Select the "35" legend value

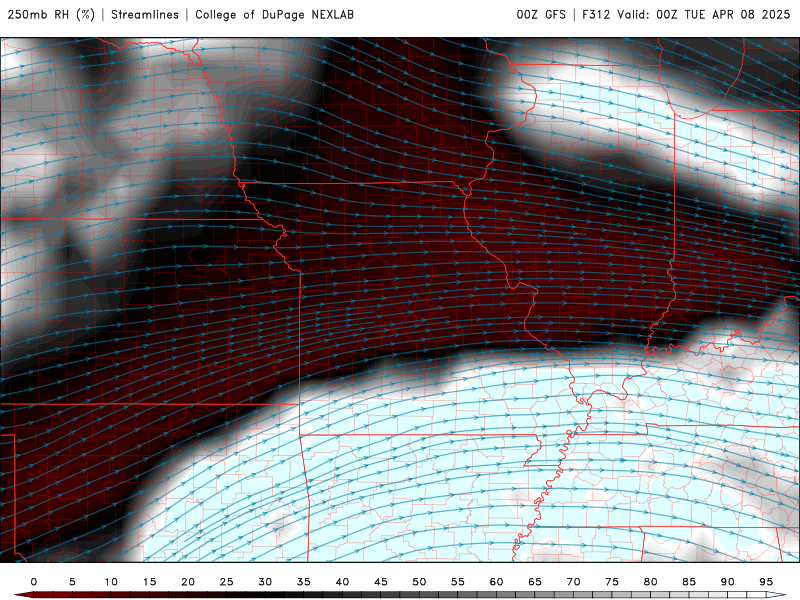tap(304, 582)
